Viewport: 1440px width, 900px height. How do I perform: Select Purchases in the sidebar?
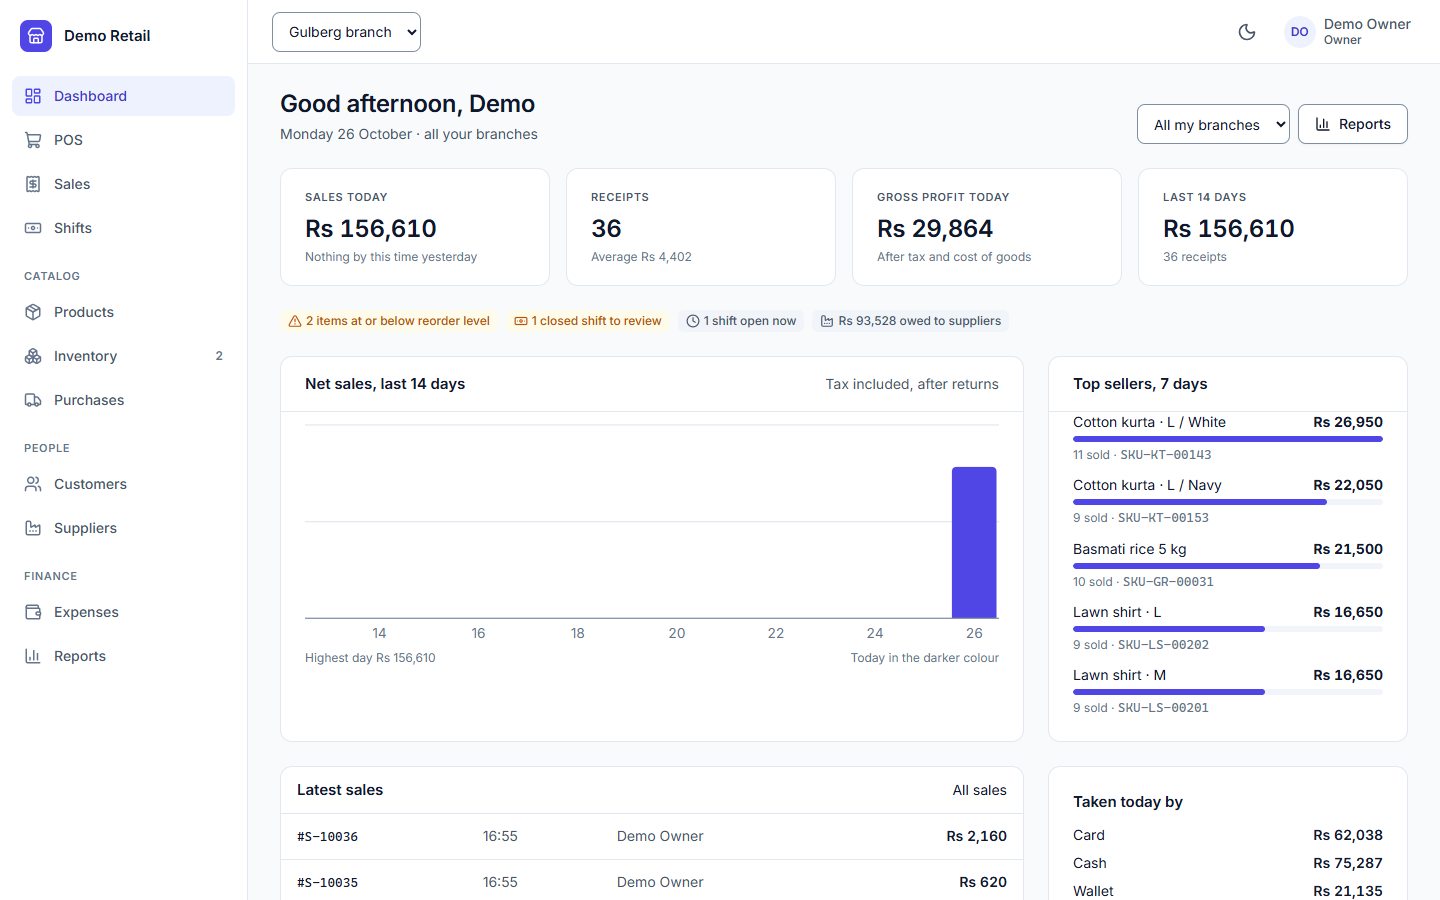[x=123, y=400]
